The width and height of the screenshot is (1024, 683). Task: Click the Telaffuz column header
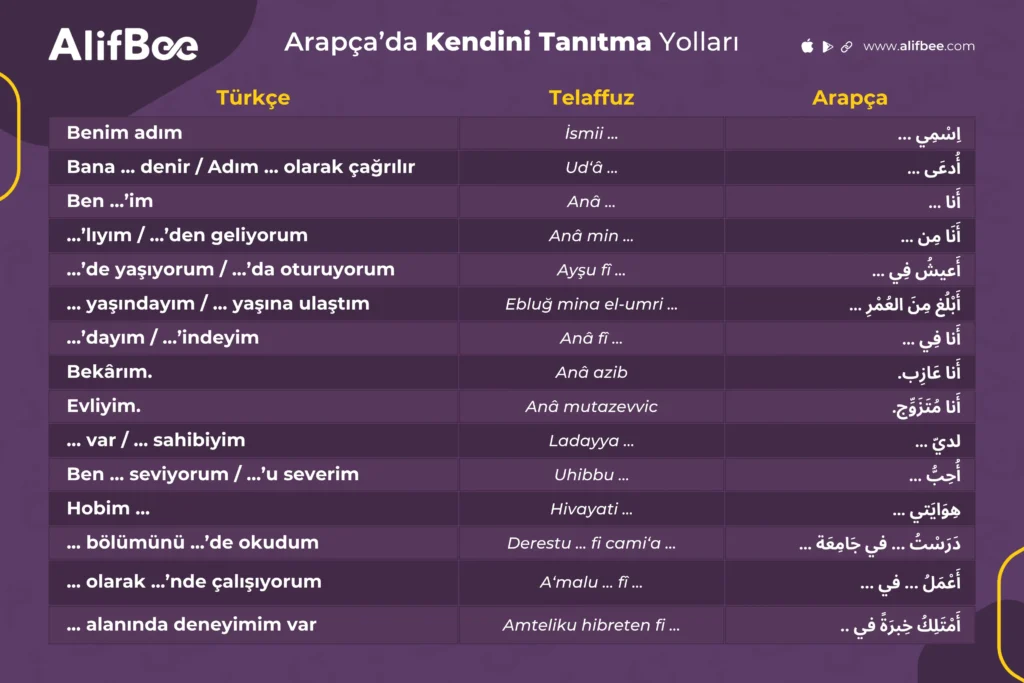pos(591,98)
